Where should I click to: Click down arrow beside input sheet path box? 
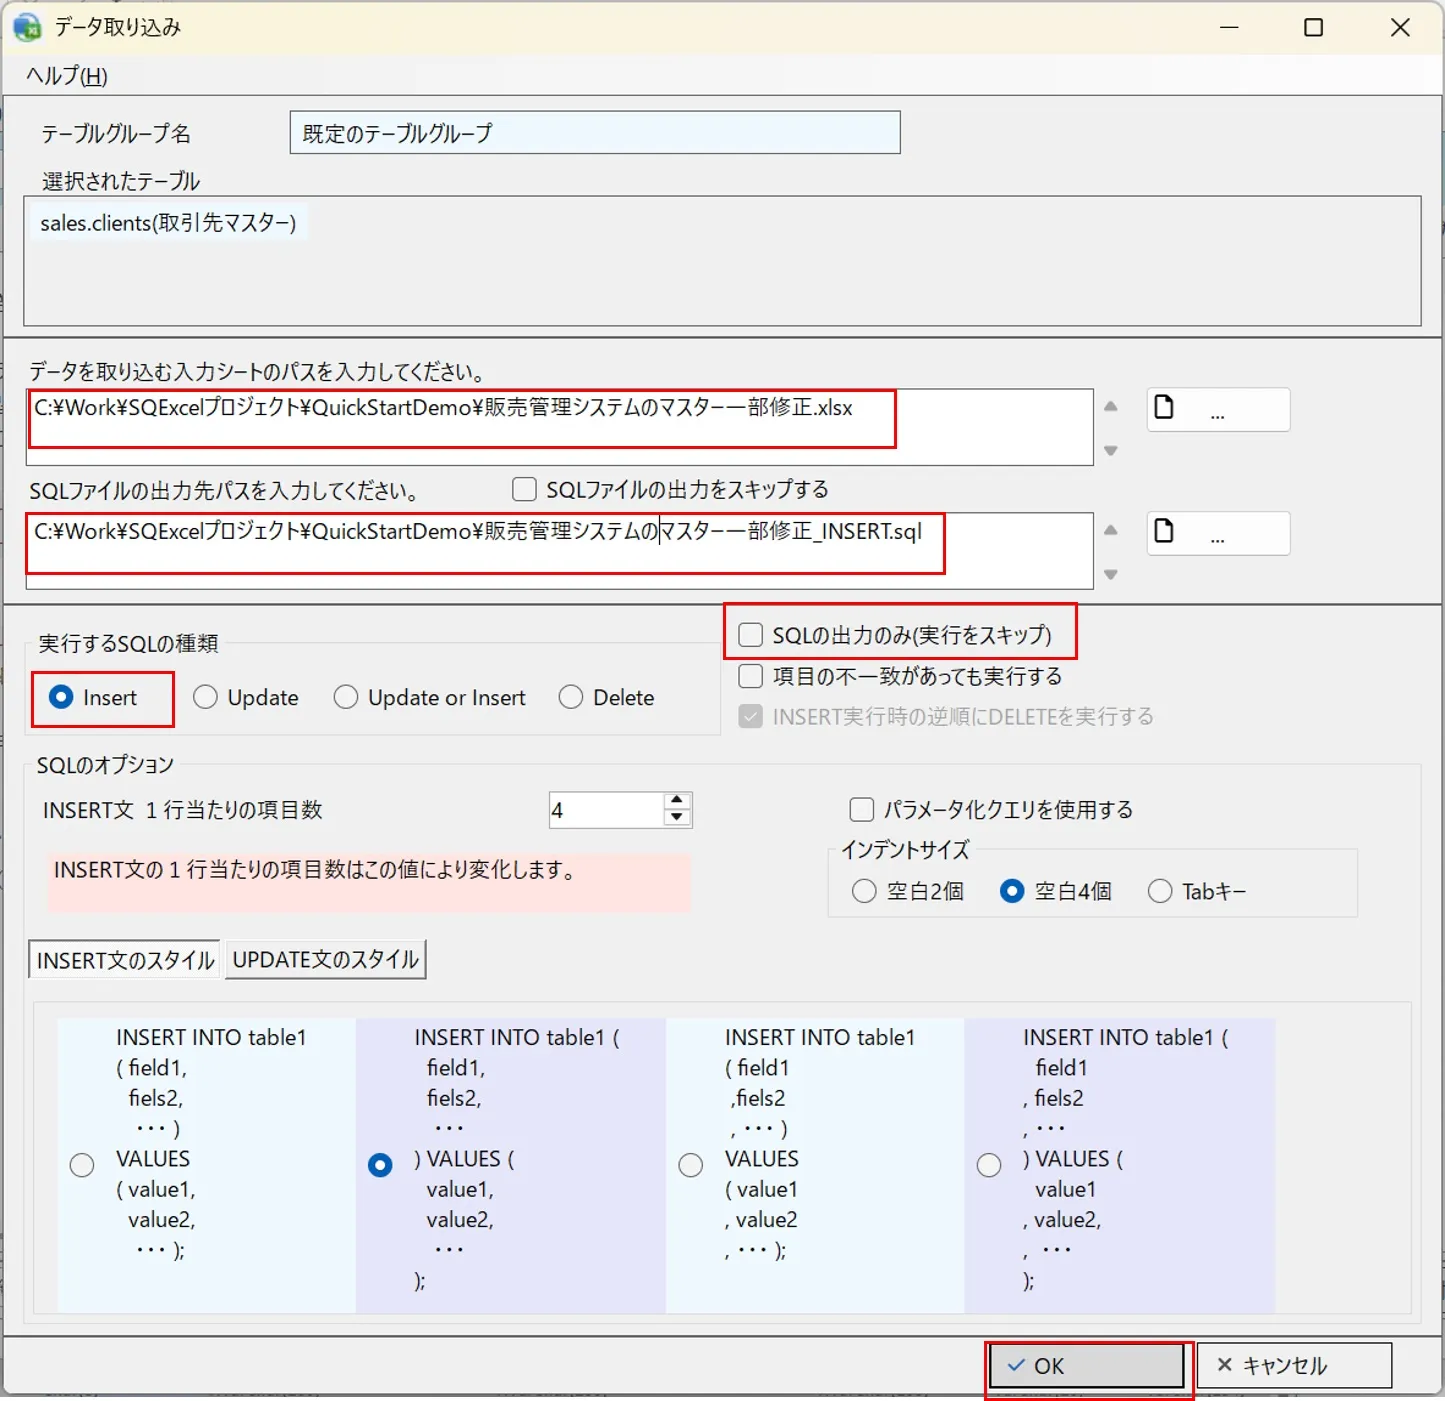click(1111, 451)
